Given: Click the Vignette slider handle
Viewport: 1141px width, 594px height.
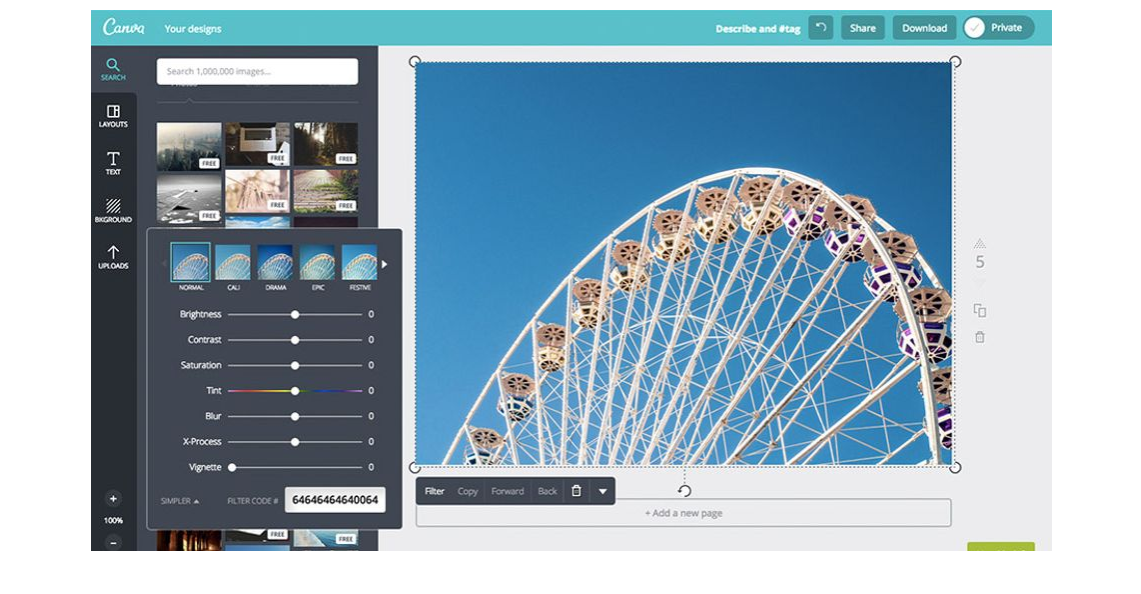Looking at the screenshot, I should [x=232, y=467].
